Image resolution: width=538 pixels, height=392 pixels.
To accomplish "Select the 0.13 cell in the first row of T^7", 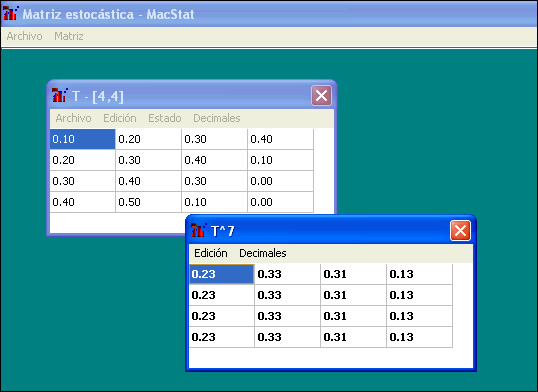I will pyautogui.click(x=420, y=274).
